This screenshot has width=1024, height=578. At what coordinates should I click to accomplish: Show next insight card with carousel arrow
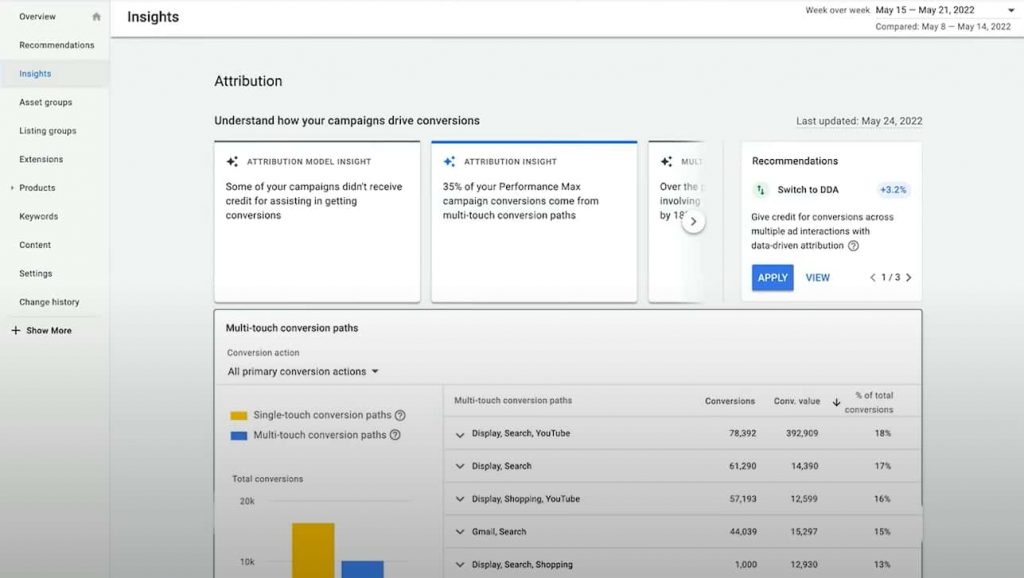pyautogui.click(x=694, y=221)
